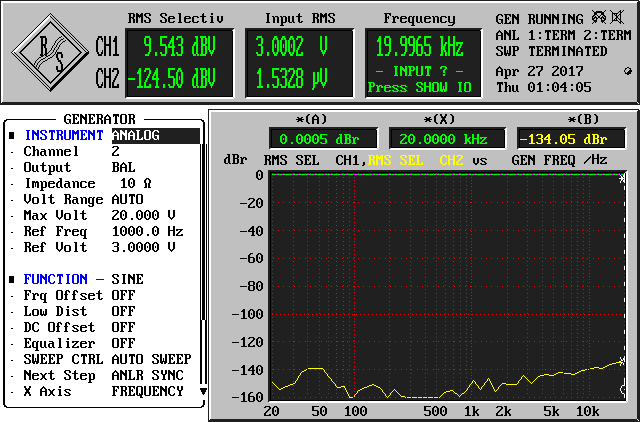Click the FUNCTION section header label
This screenshot has width=640, height=422.
56,279
